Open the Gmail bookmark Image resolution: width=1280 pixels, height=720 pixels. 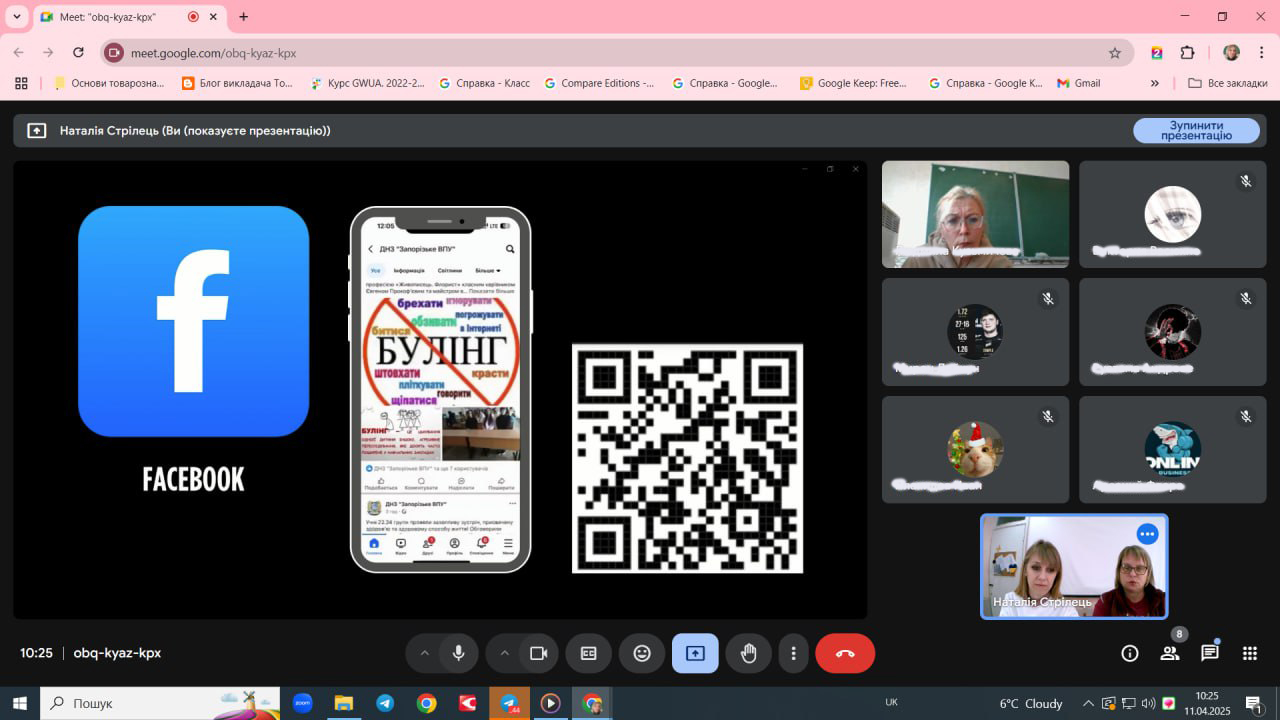click(1079, 83)
